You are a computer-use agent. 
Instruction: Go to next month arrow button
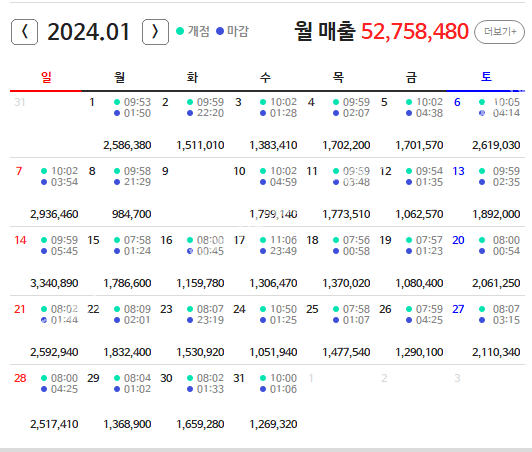(155, 32)
